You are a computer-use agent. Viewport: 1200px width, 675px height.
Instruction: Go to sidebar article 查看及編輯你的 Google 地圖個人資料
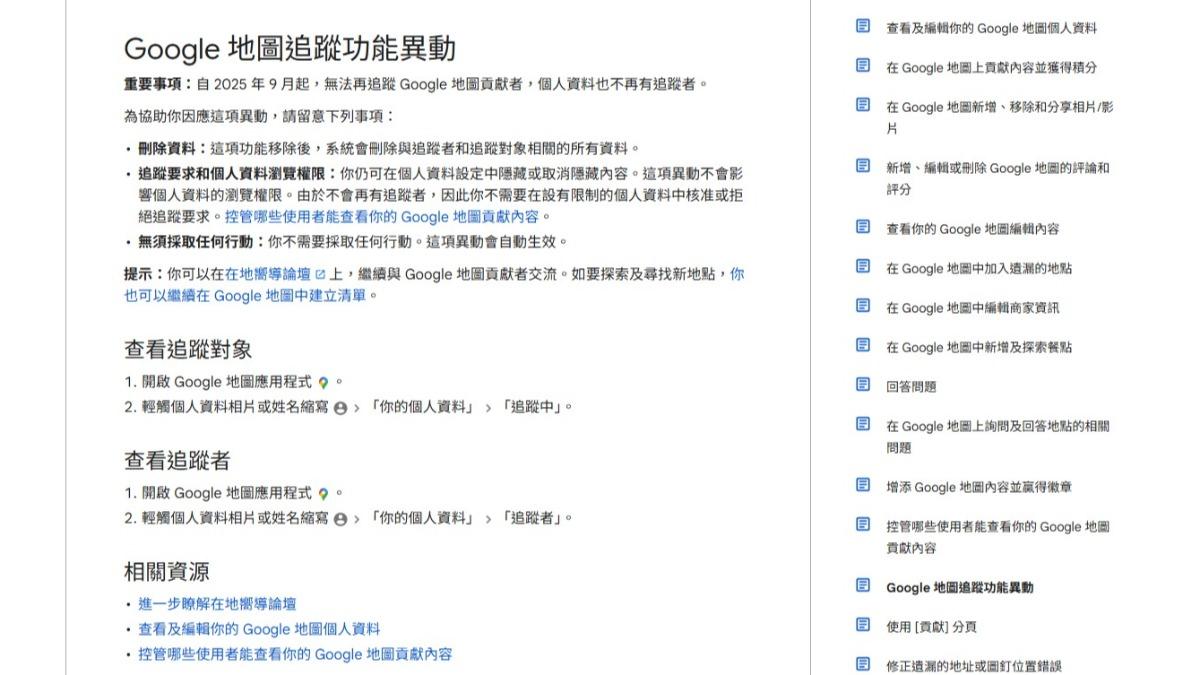pyautogui.click(x=991, y=28)
